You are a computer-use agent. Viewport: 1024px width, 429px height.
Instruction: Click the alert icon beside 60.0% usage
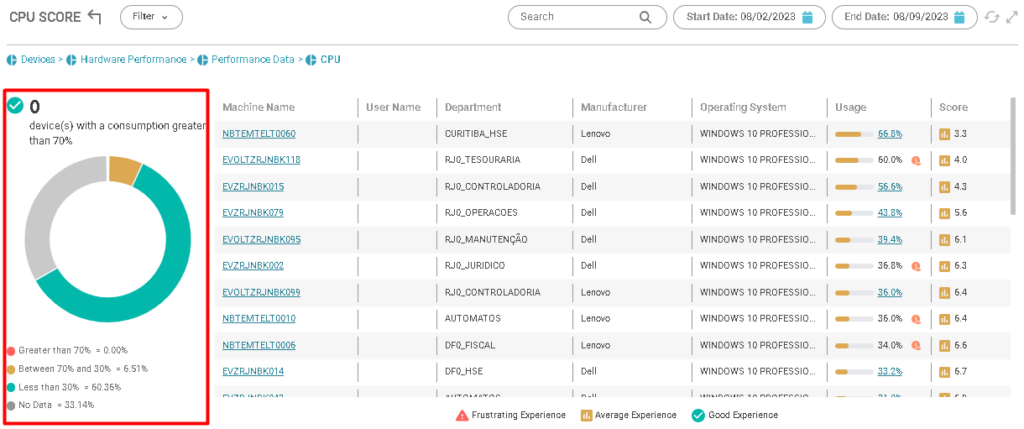pyautogui.click(x=915, y=160)
